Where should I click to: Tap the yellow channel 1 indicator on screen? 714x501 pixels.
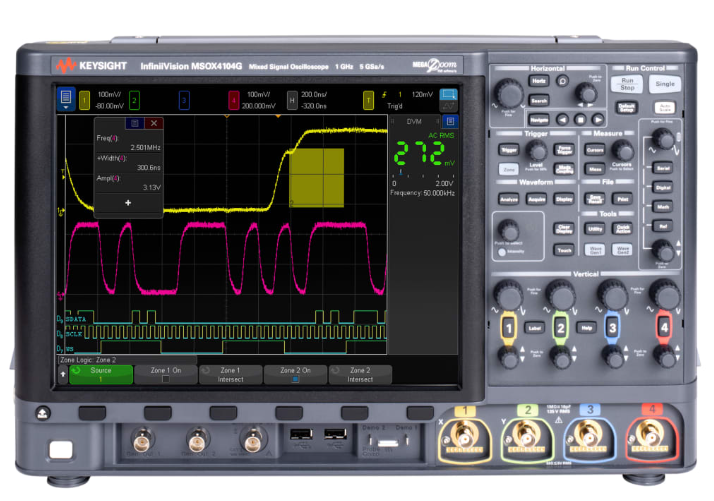point(84,100)
